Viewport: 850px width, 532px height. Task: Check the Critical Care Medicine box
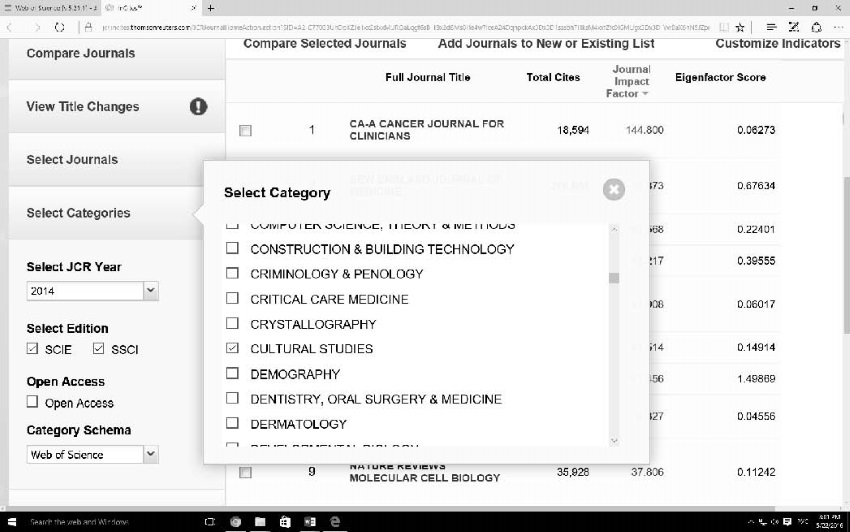pos(232,298)
